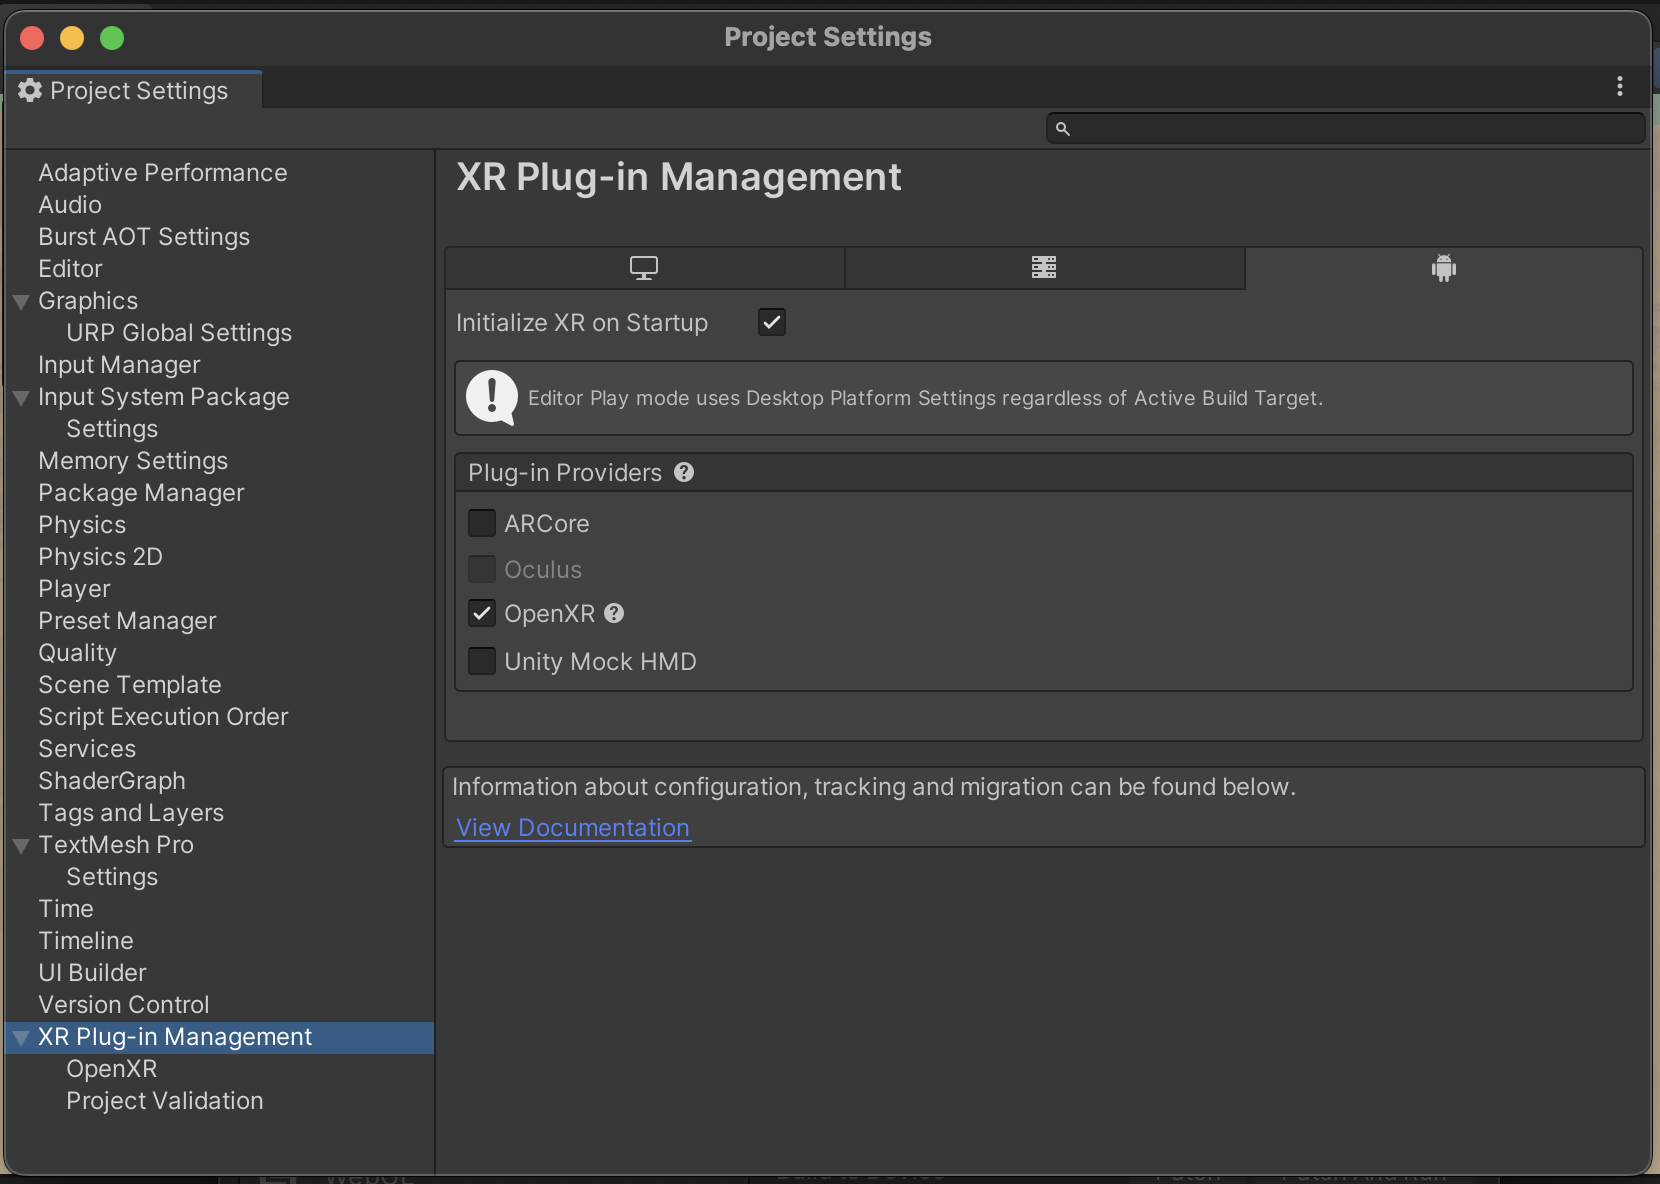
Task: Open the three-dot window options menu
Action: pyautogui.click(x=1620, y=87)
